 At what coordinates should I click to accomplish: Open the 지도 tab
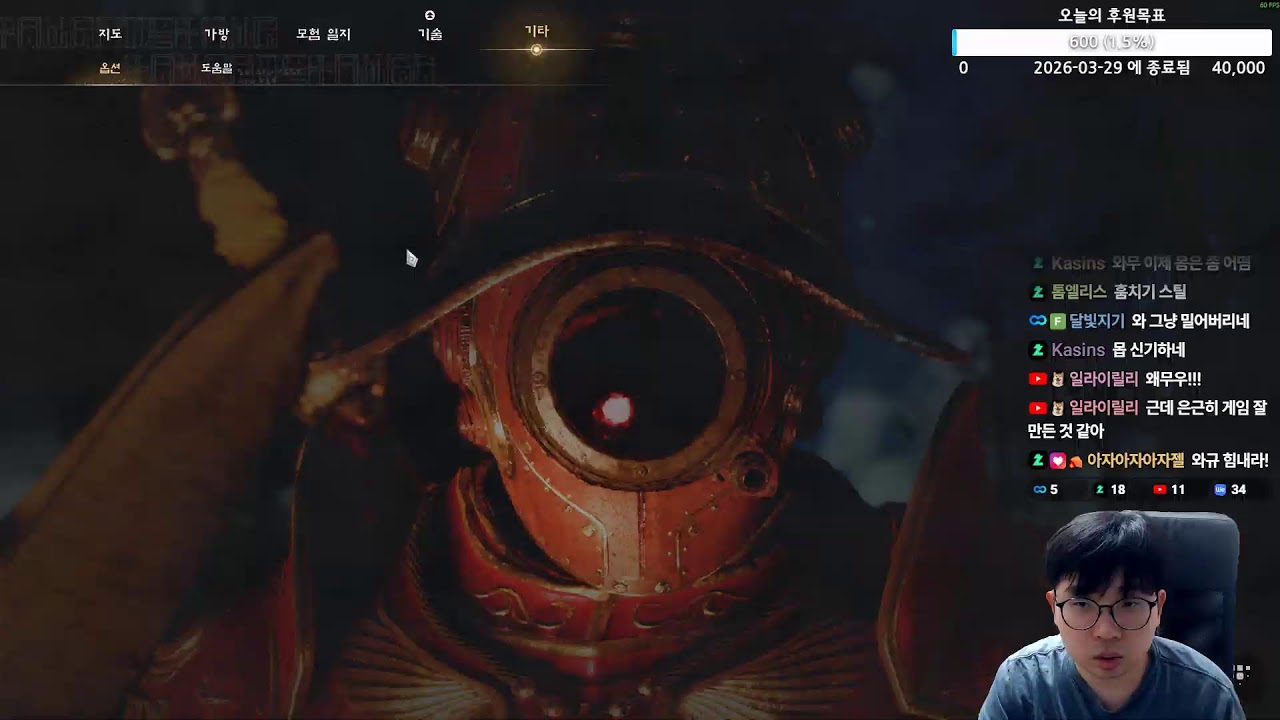pos(110,34)
